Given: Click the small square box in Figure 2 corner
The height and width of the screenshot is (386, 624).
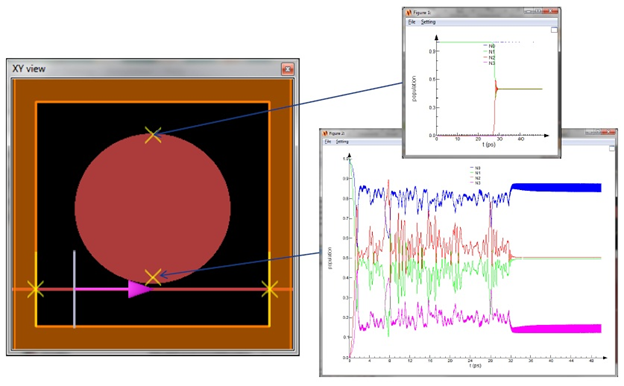Looking at the screenshot, I should coord(612,148).
